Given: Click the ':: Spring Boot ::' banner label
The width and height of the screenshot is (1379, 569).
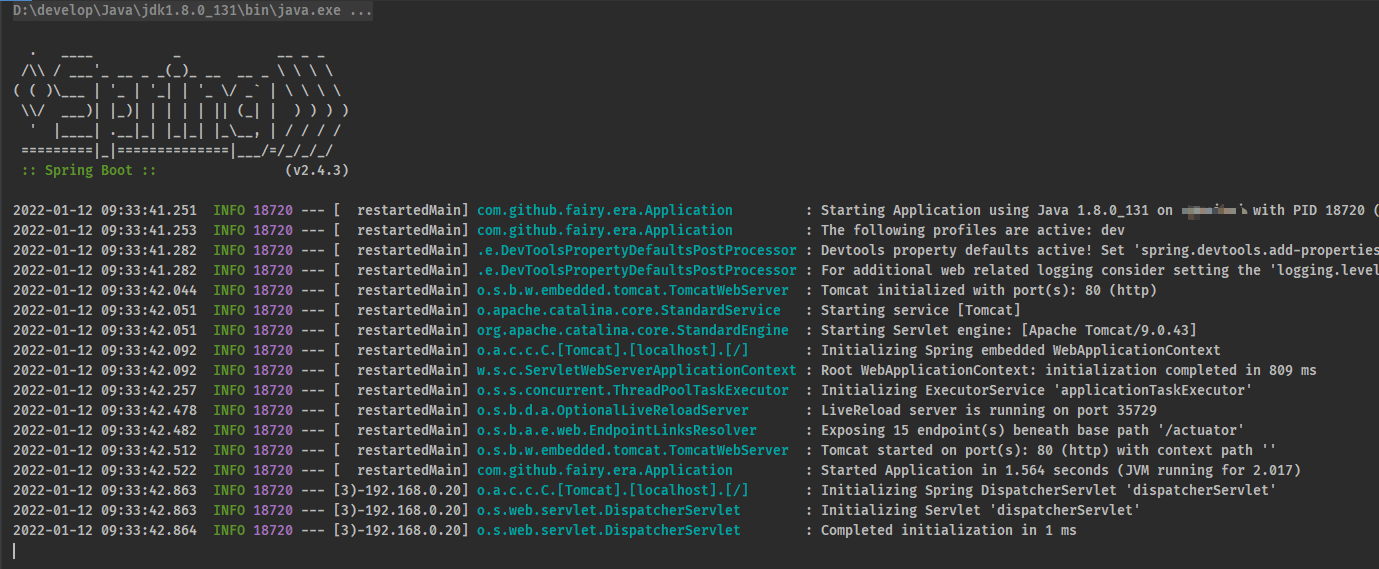Looking at the screenshot, I should [89, 170].
